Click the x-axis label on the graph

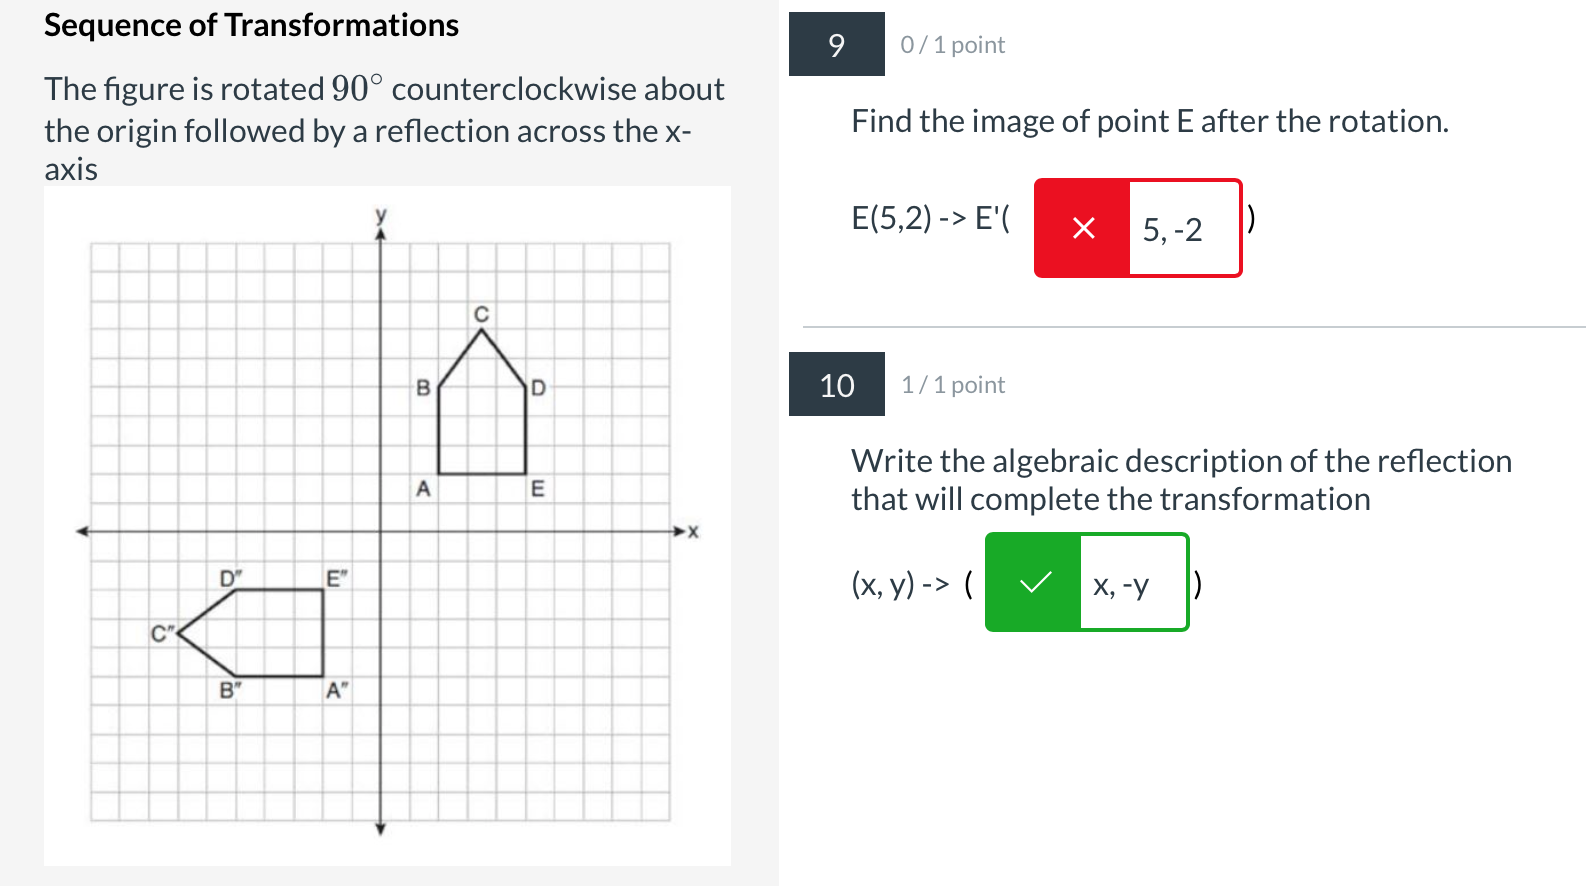point(691,531)
